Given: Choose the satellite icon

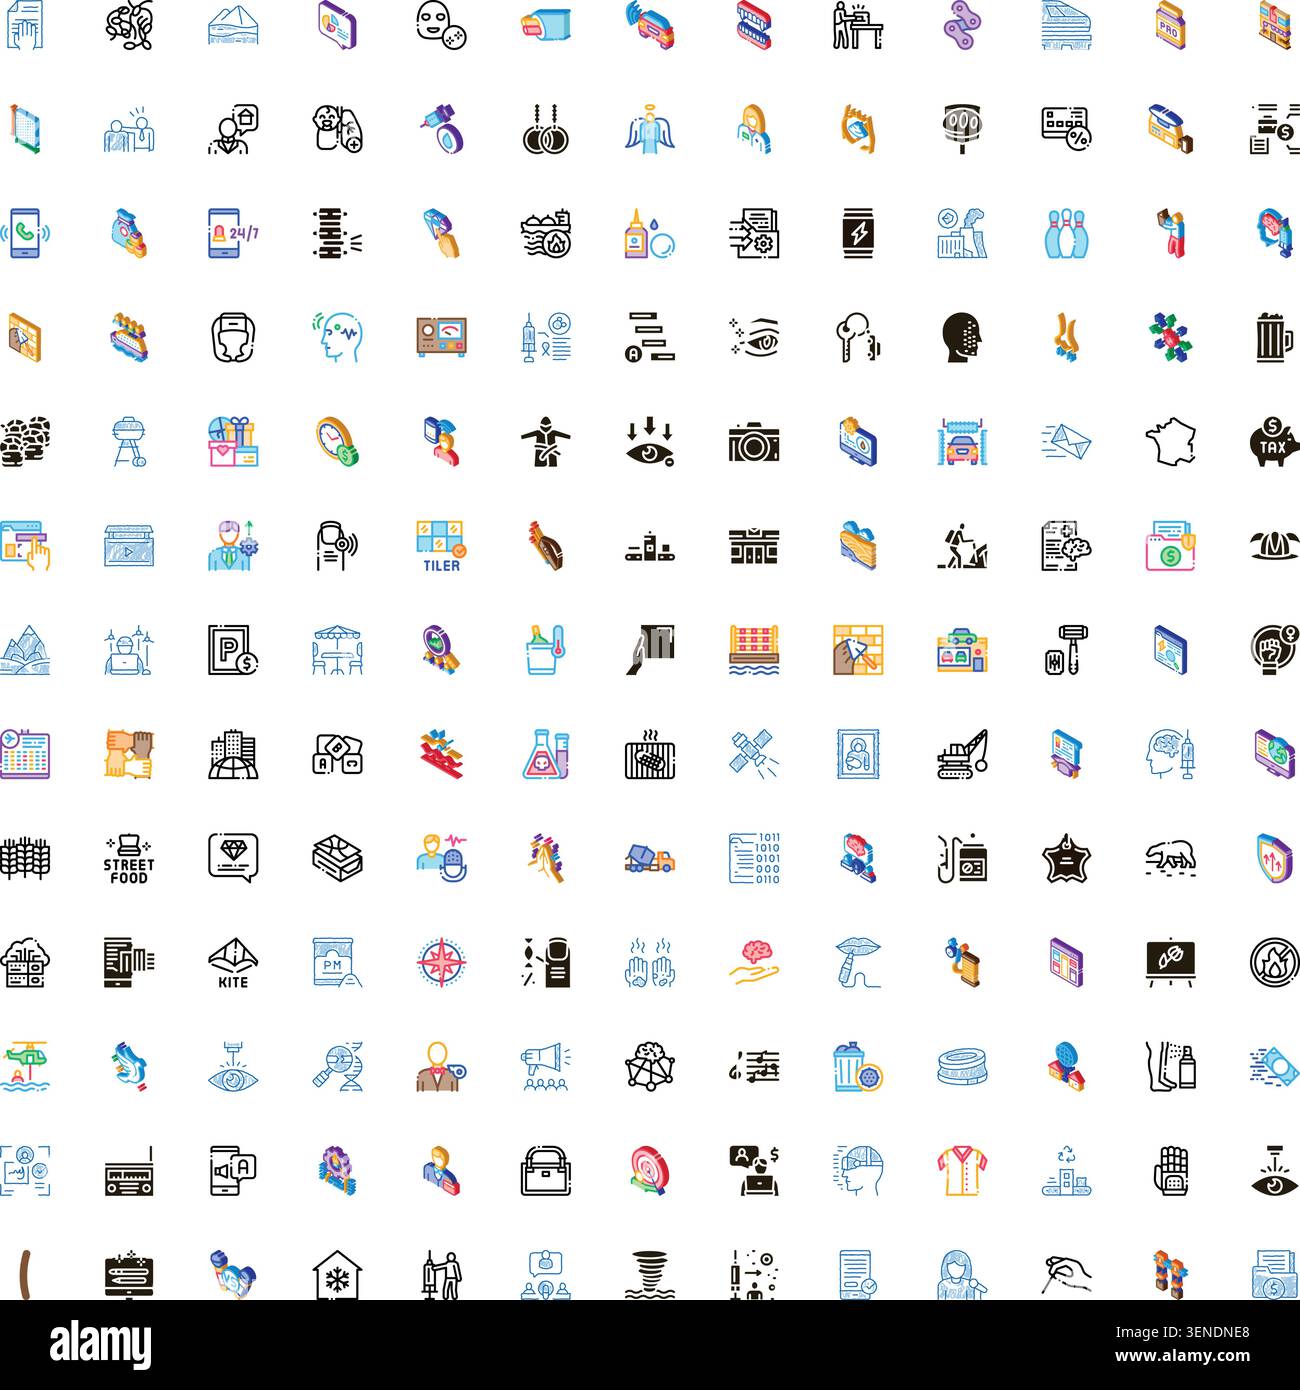Looking at the screenshot, I should 754,754.
